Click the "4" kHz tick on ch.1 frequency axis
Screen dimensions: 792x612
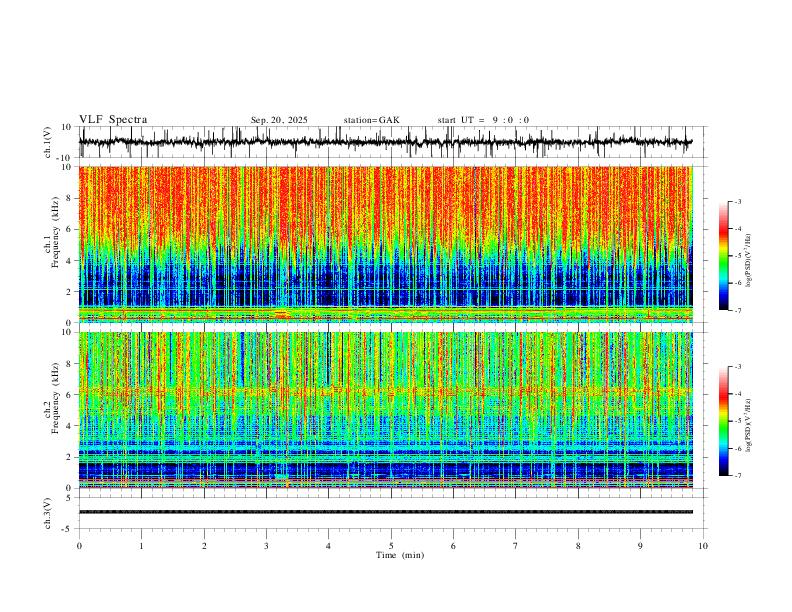(x=71, y=261)
